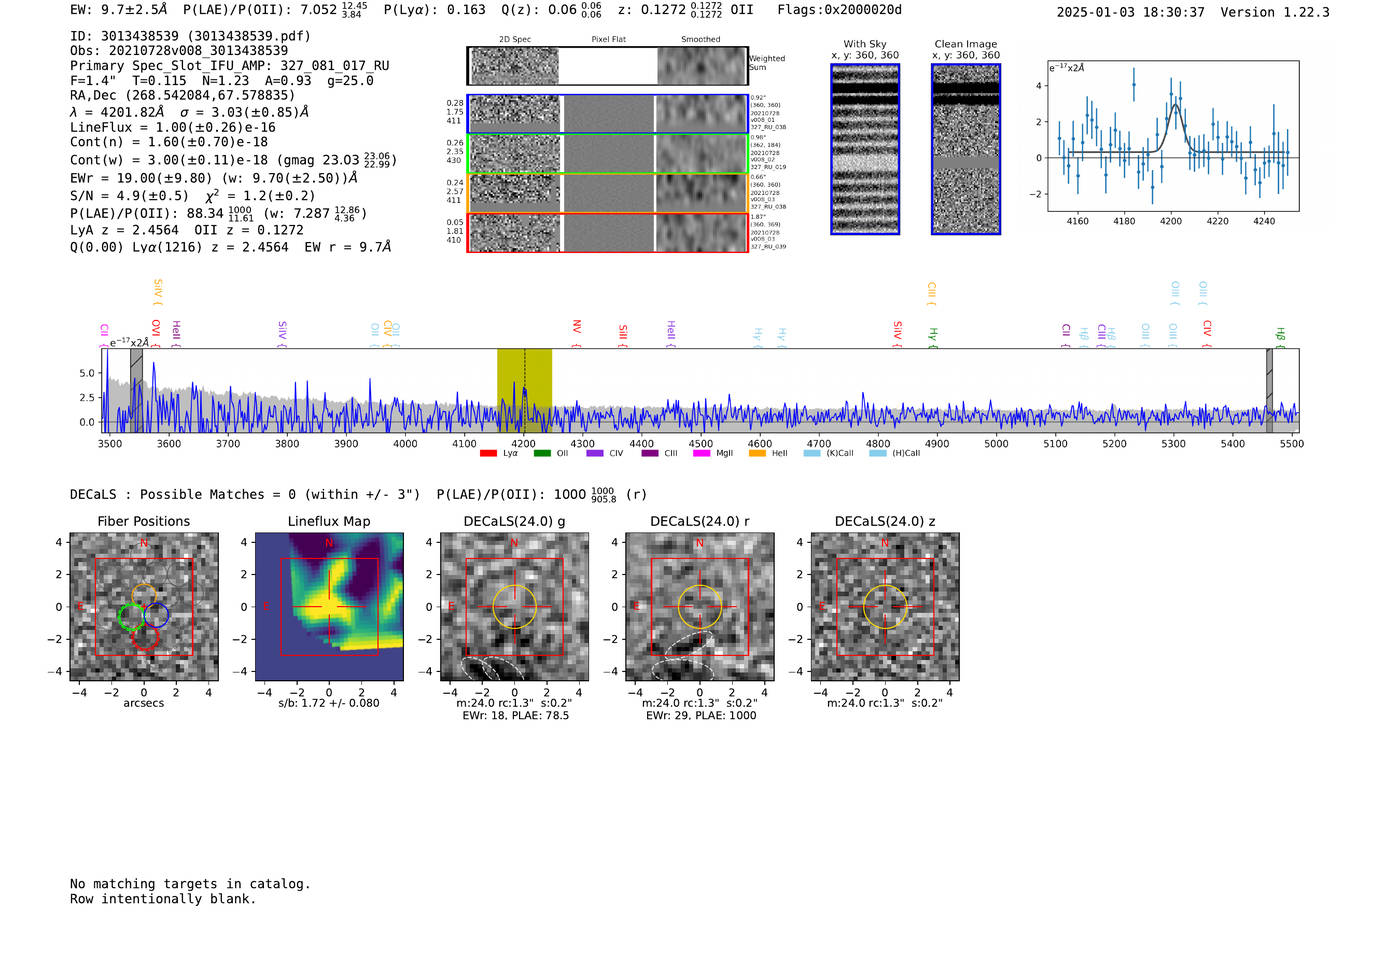Click the hatched gray band near 5460Å
The image size is (1400, 953).
click(x=1270, y=390)
